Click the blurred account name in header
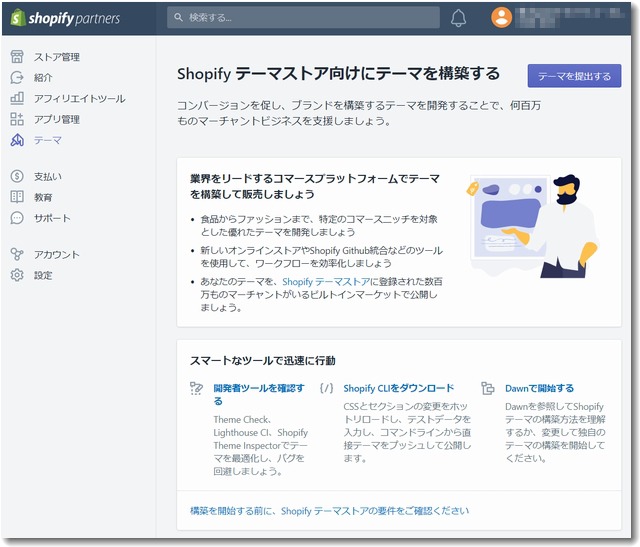640x547 pixels. click(570, 18)
